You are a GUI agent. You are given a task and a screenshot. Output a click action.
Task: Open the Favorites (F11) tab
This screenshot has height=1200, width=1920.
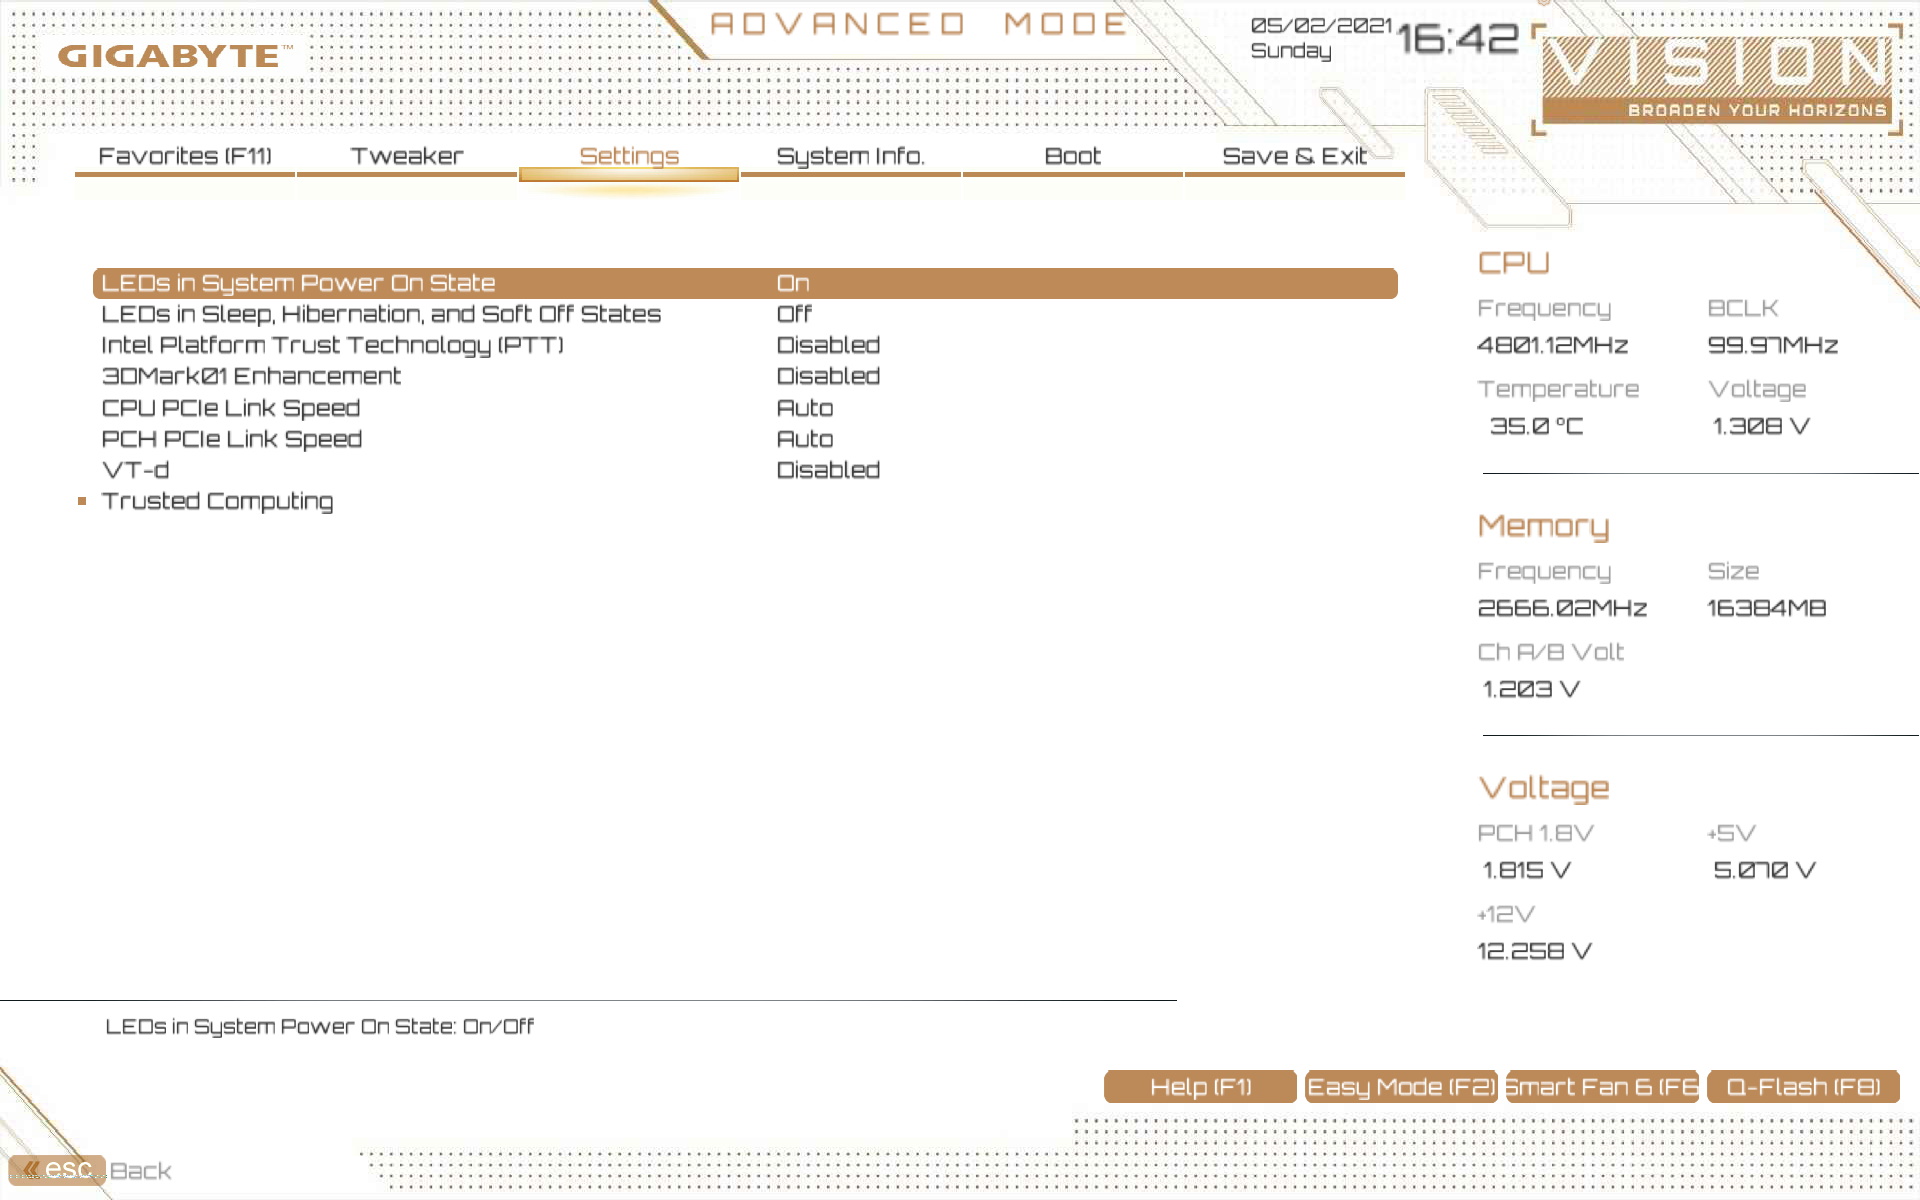point(185,156)
